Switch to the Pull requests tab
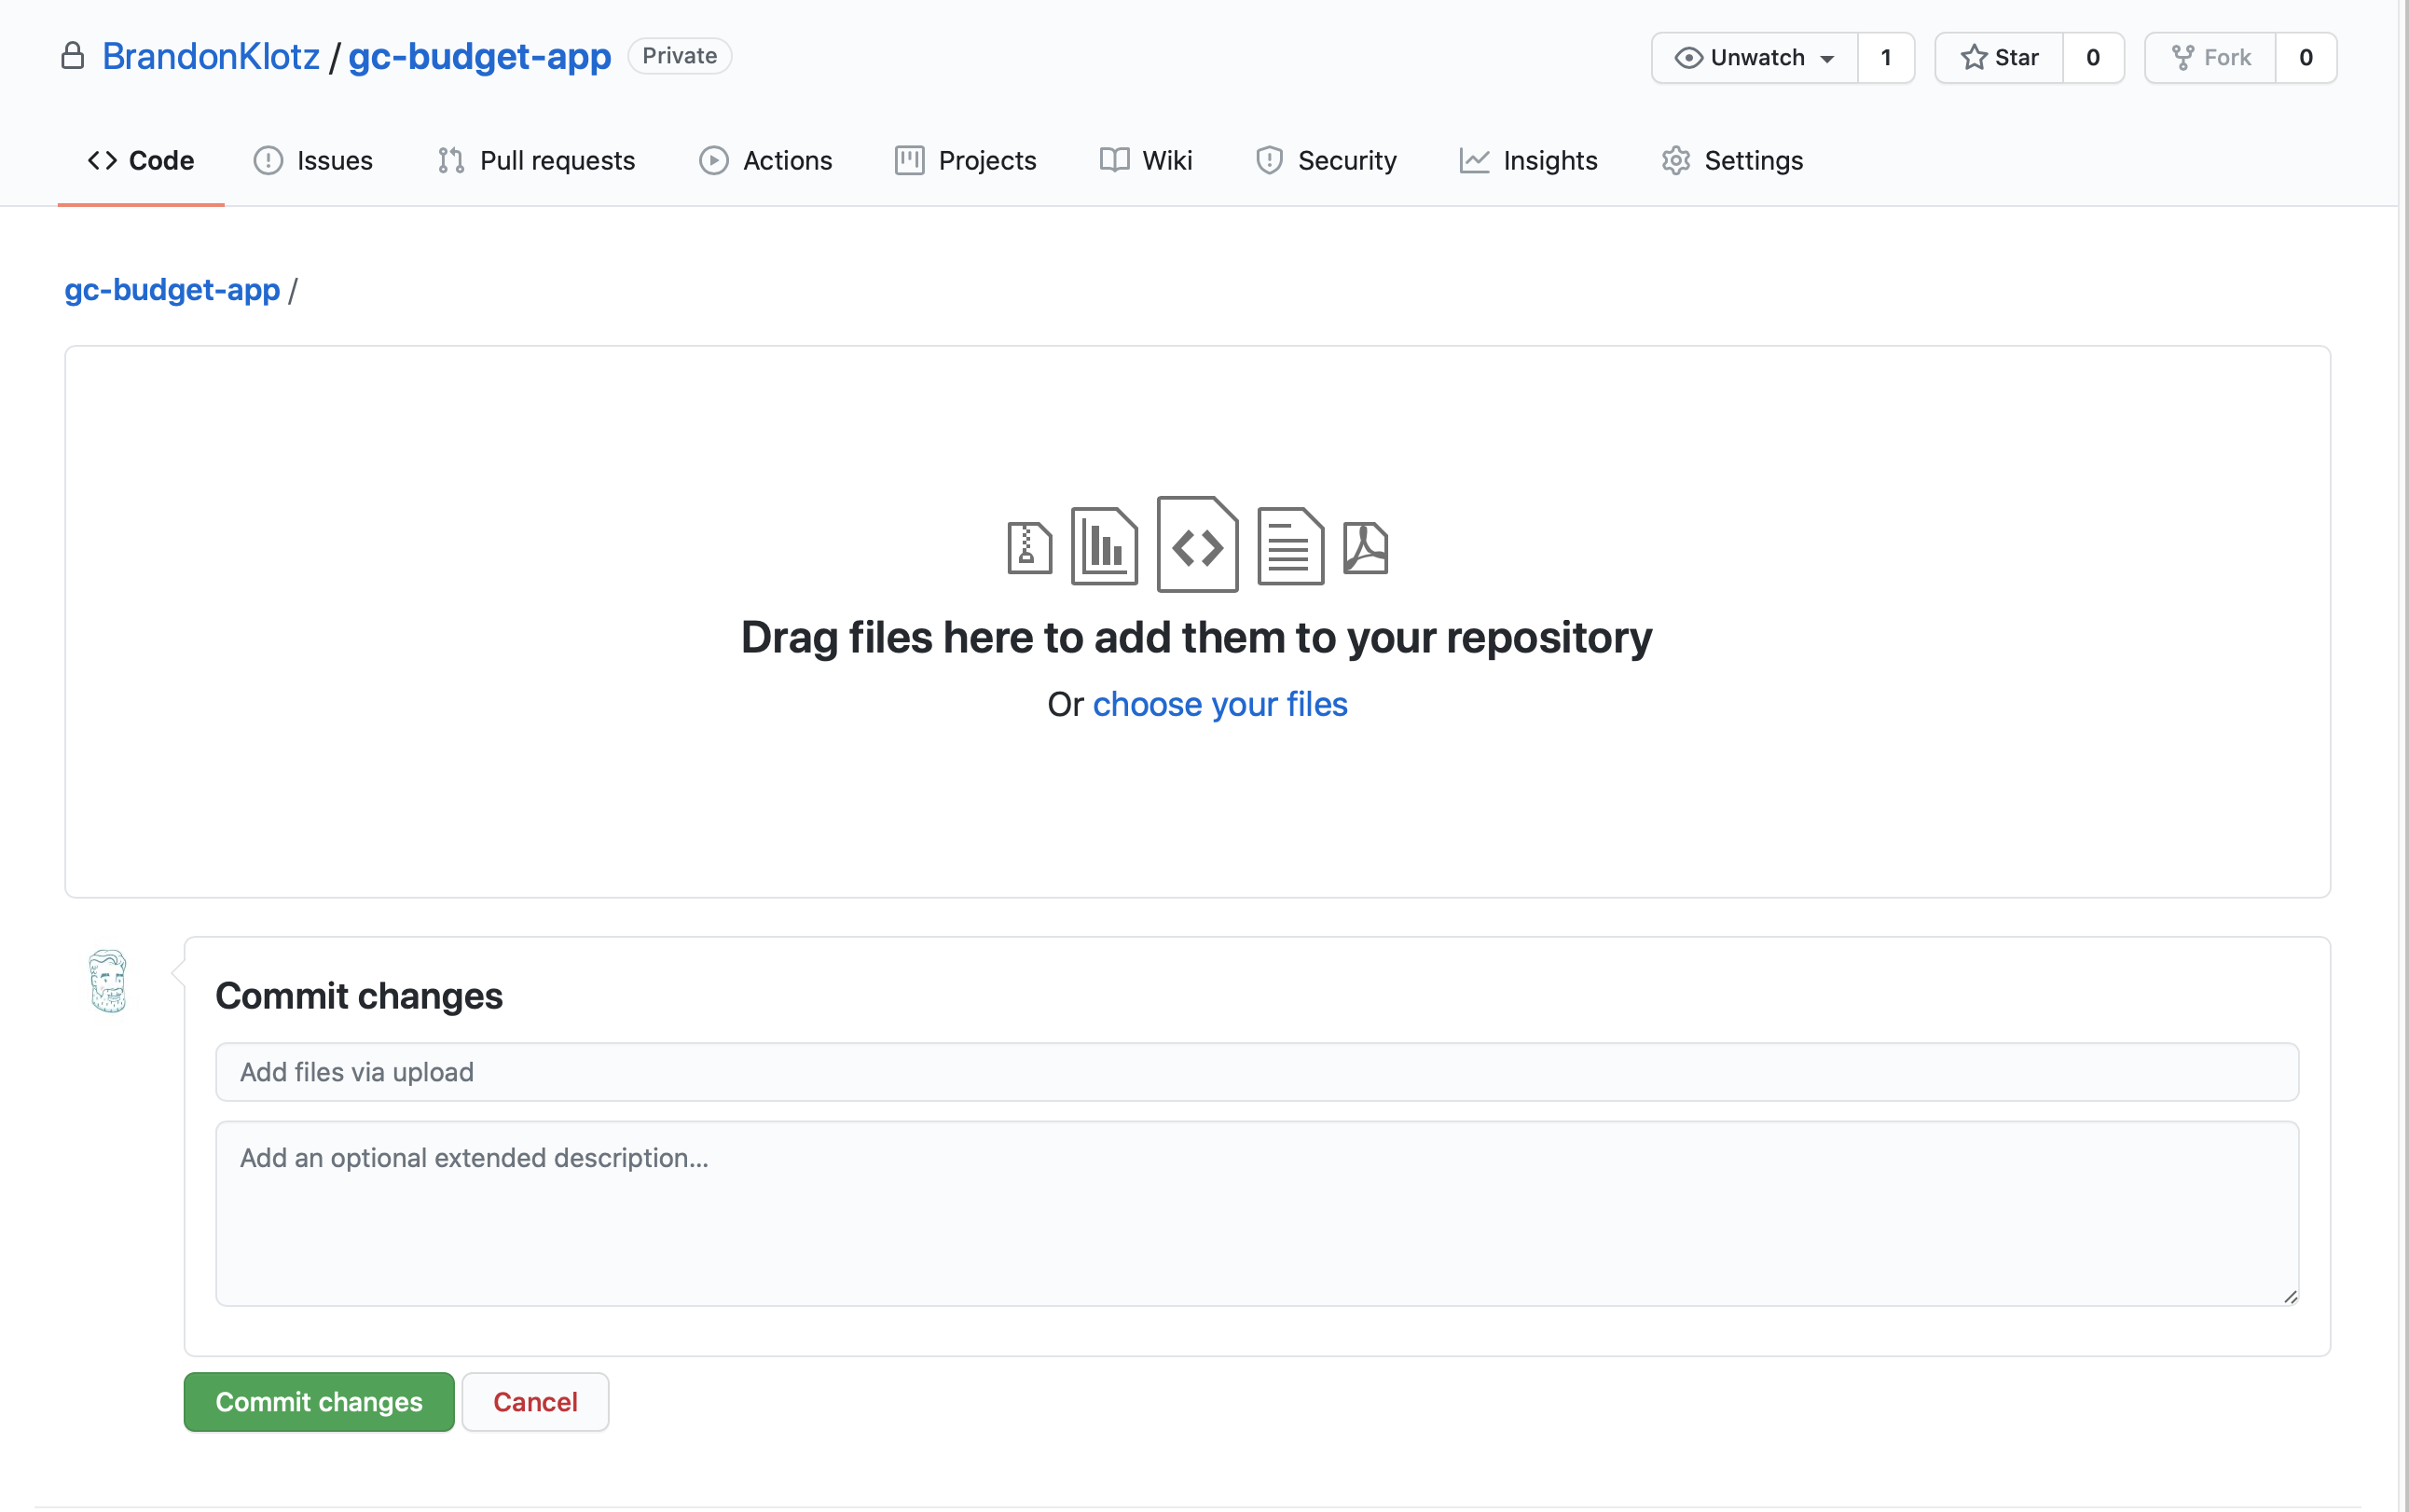This screenshot has height=1512, width=2409. click(536, 160)
